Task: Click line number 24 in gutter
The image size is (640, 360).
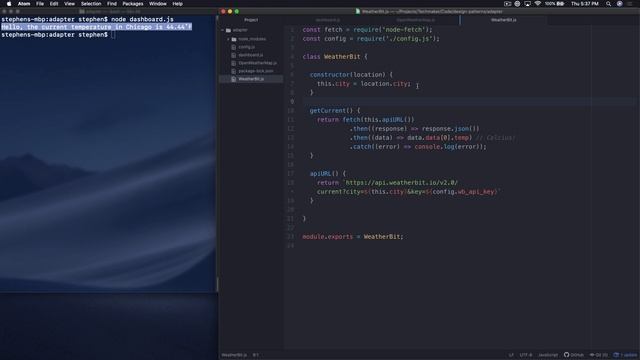Action: (x=291, y=246)
